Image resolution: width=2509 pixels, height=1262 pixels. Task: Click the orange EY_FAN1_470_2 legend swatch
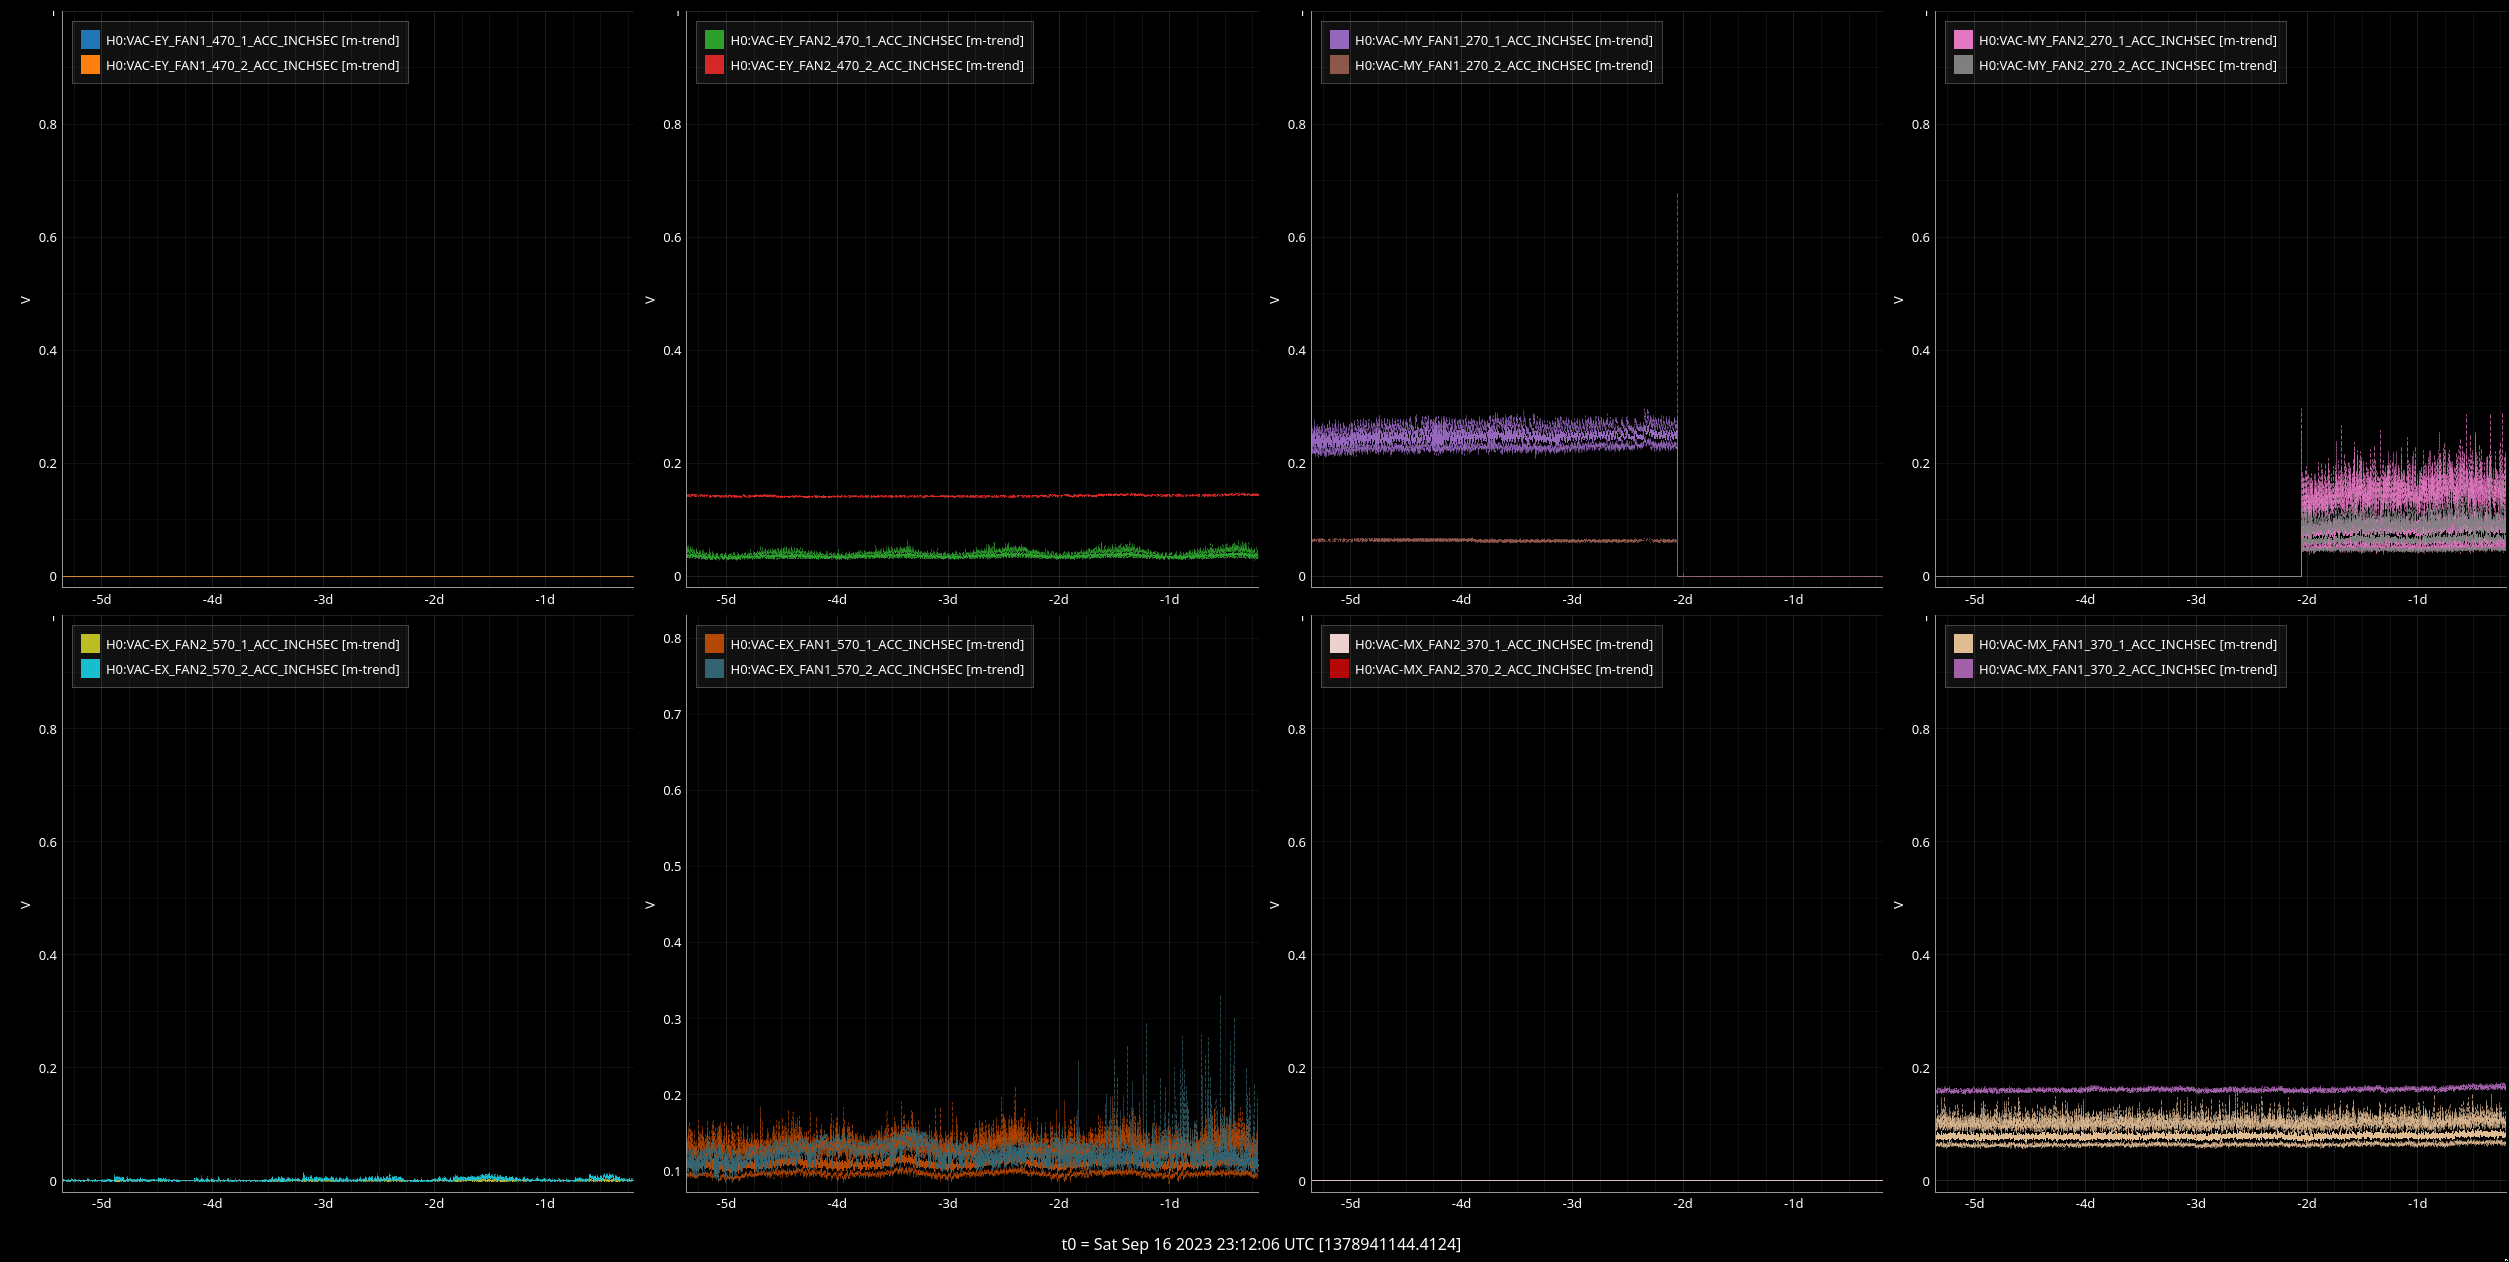pyautogui.click(x=90, y=65)
